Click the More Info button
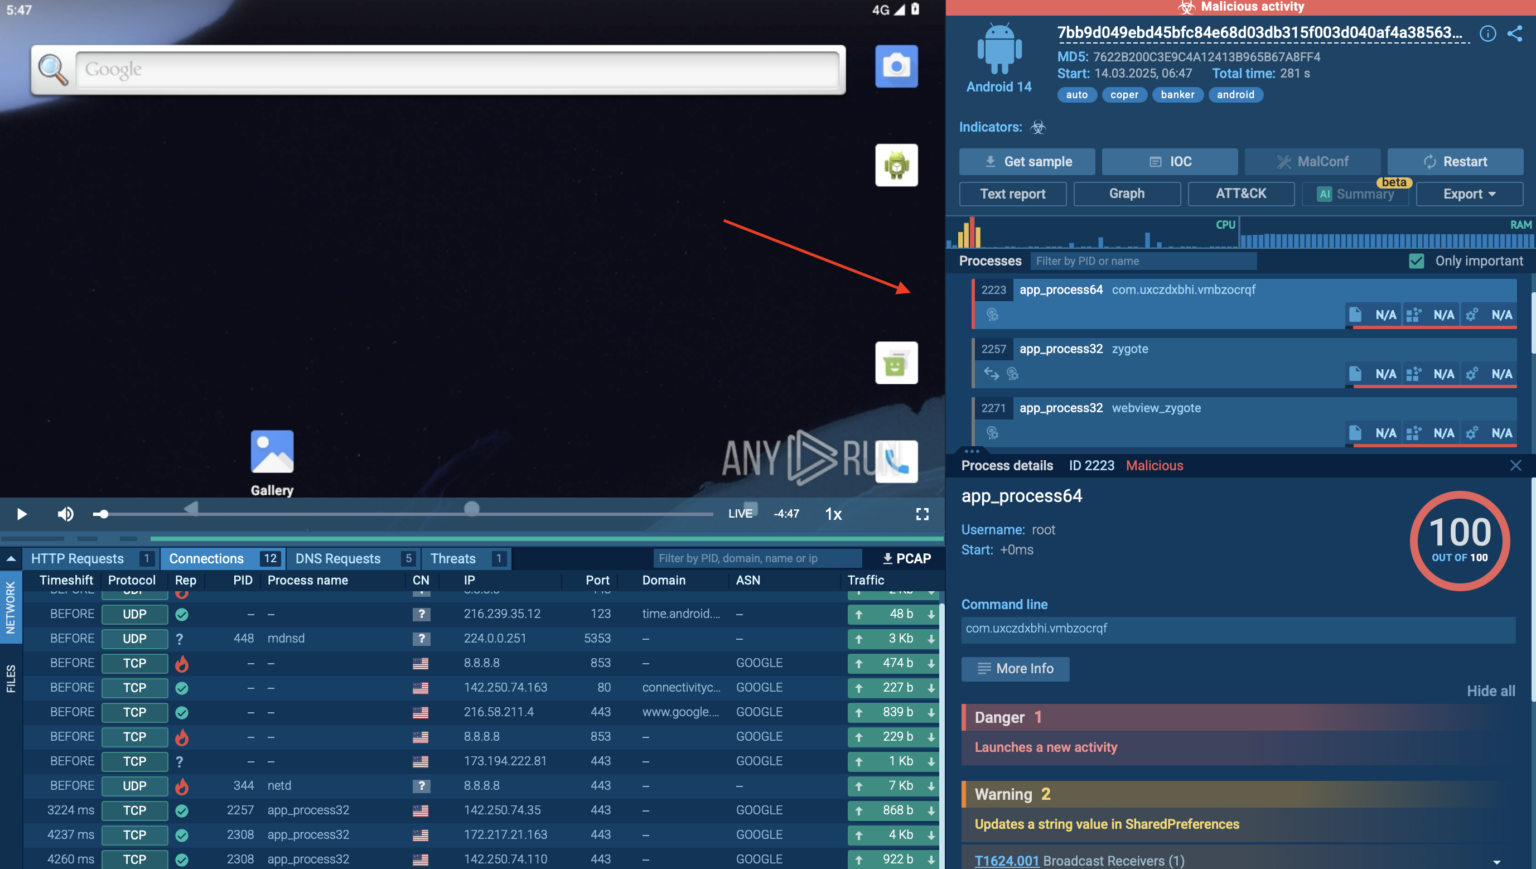 pyautogui.click(x=1015, y=669)
